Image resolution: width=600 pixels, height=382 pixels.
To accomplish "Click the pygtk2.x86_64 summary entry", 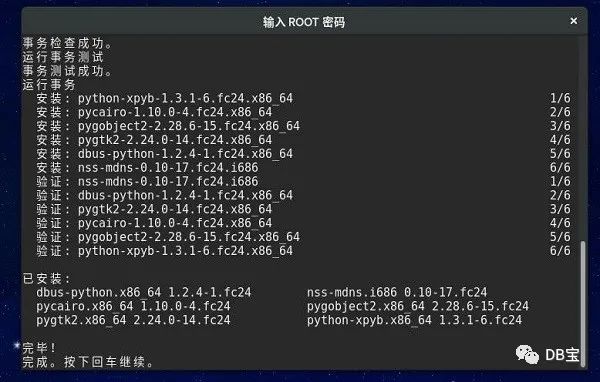I will (x=134, y=320).
